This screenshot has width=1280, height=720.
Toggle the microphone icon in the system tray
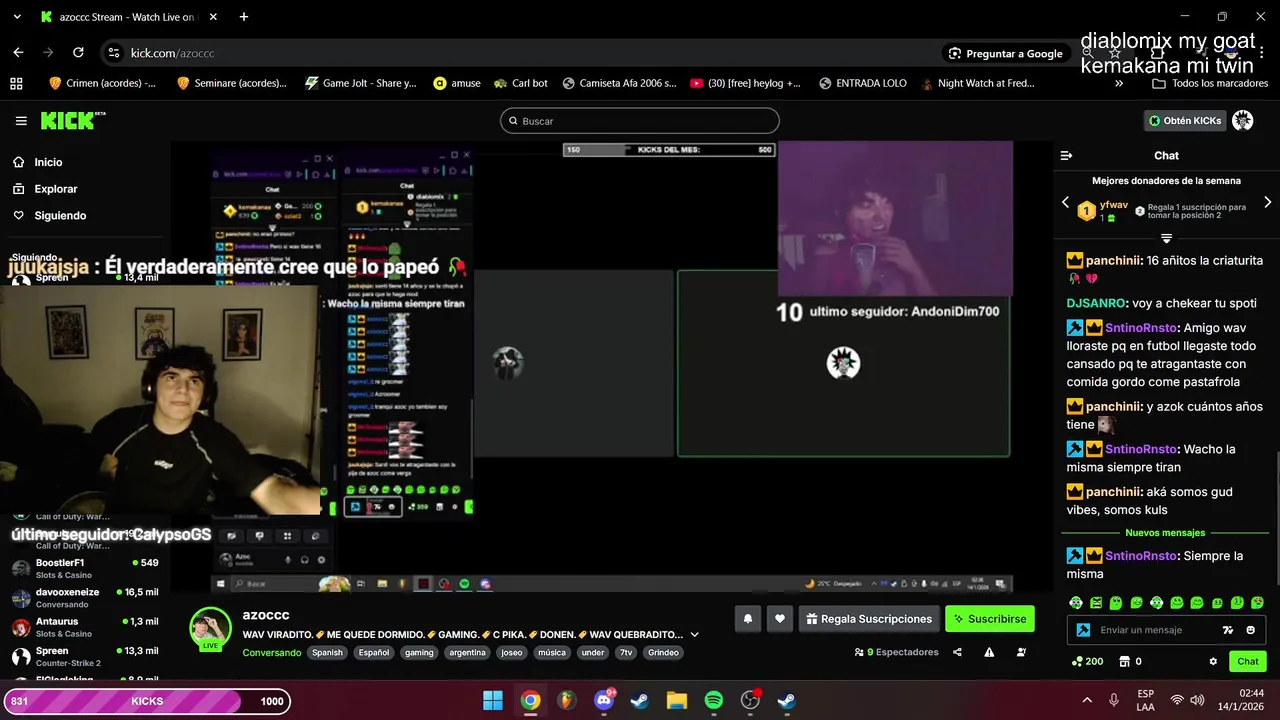(1114, 700)
